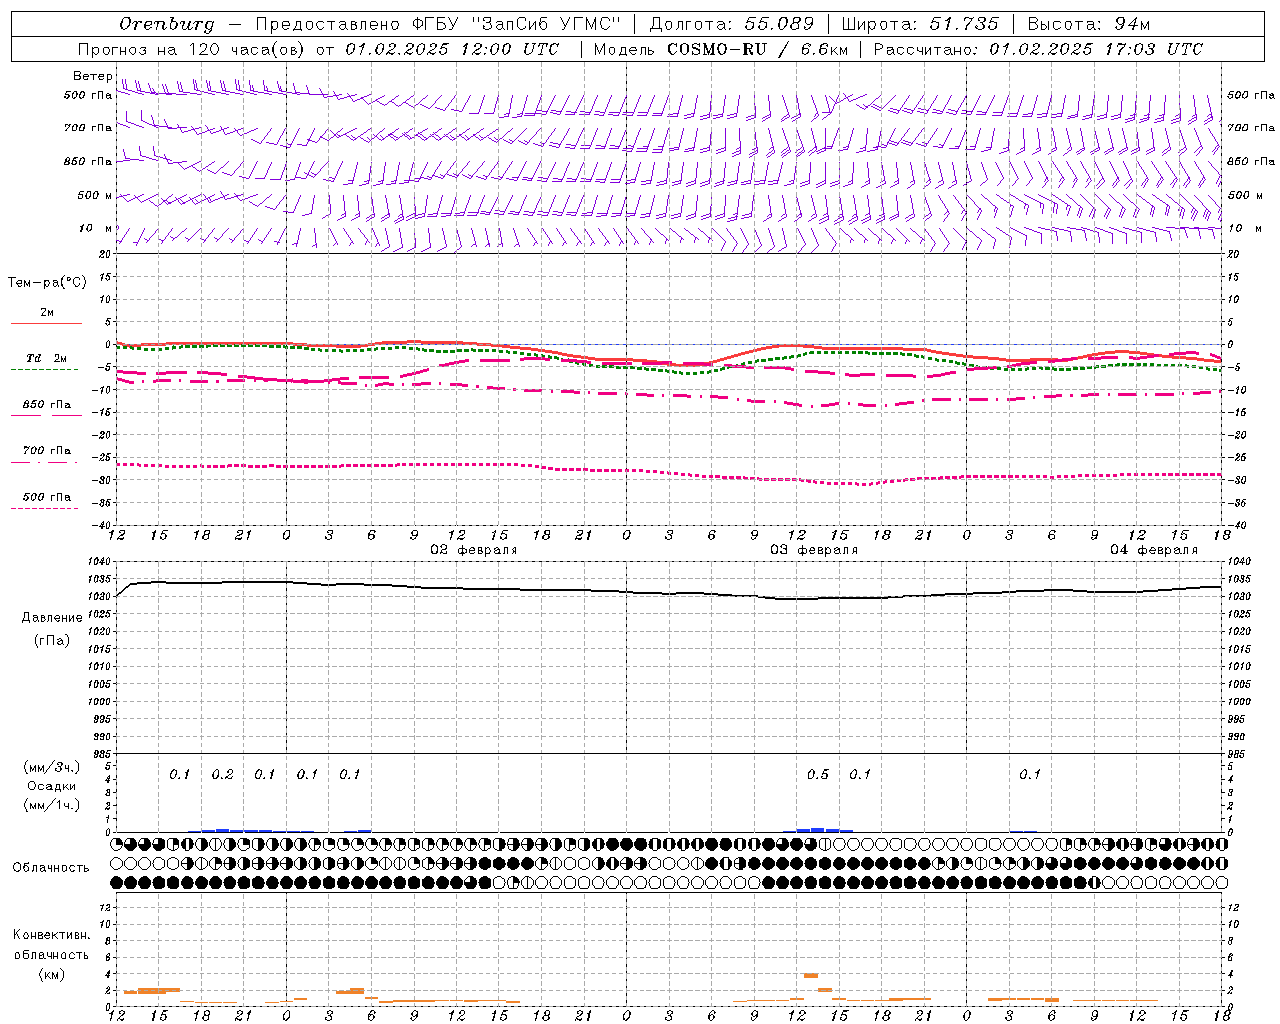Click the Ветер wind panel label
This screenshot has height=1024, width=1280.
pyautogui.click(x=92, y=76)
